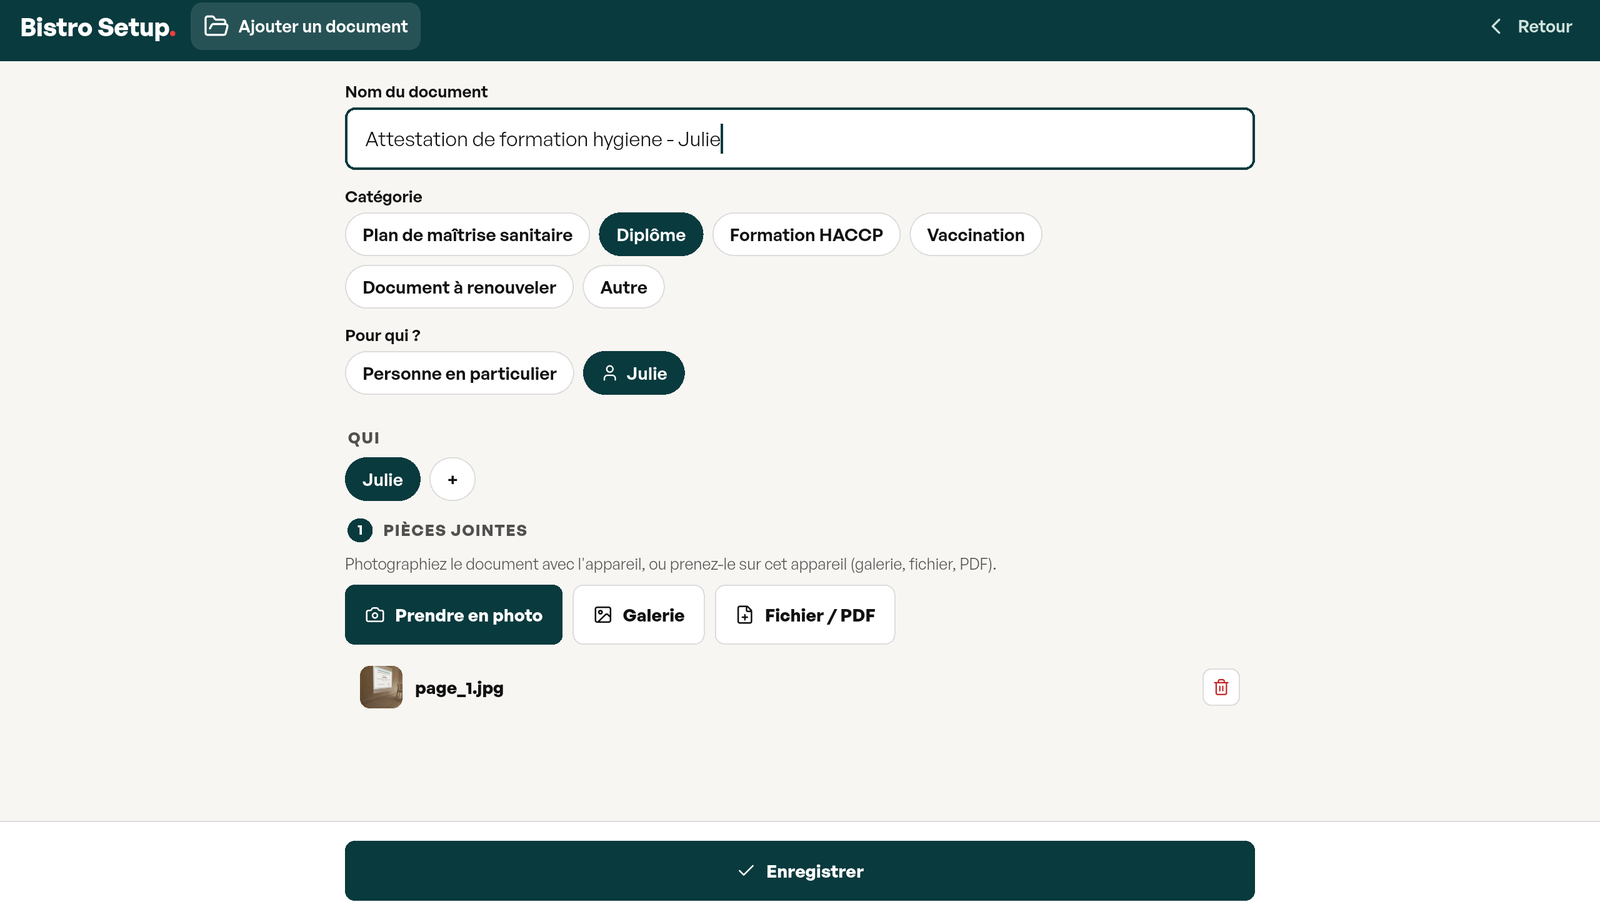Select Personne en particulier option
Screen dimensions: 1600x912
[x=459, y=373]
